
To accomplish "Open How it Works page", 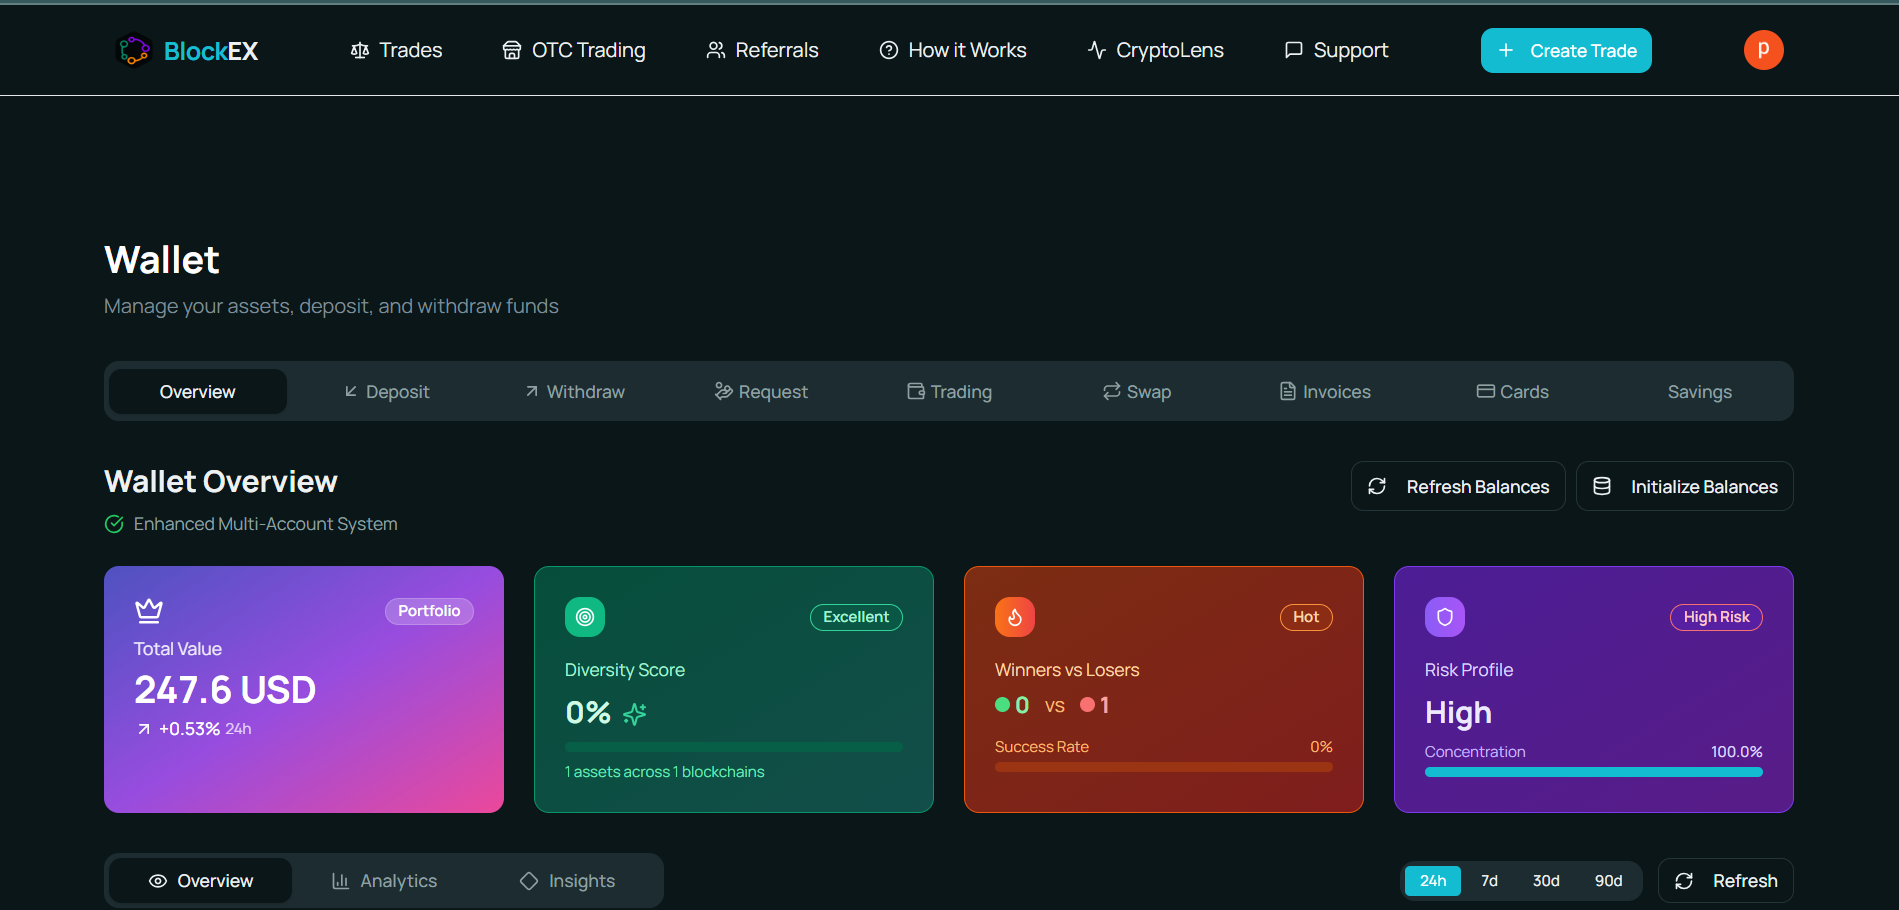I will [952, 50].
